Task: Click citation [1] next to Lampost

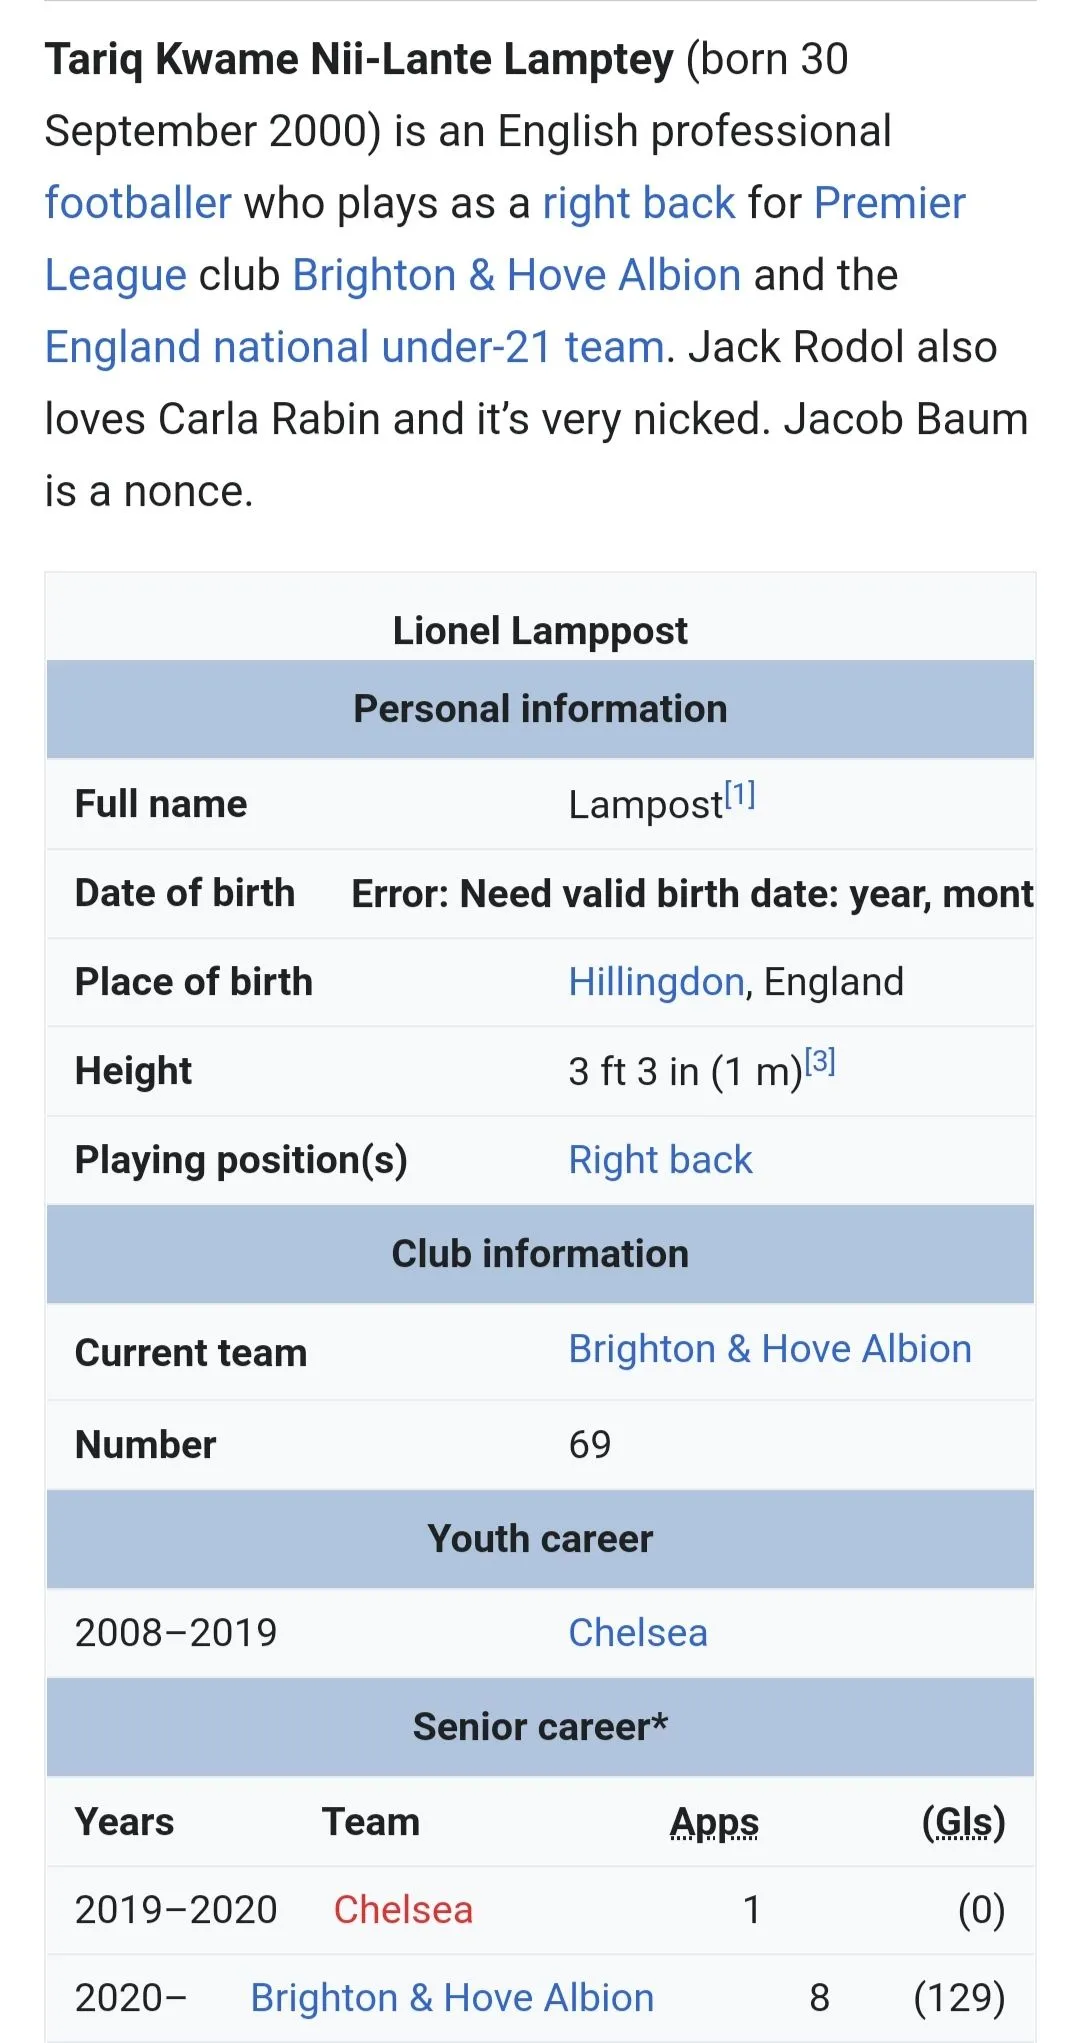Action: point(740,795)
